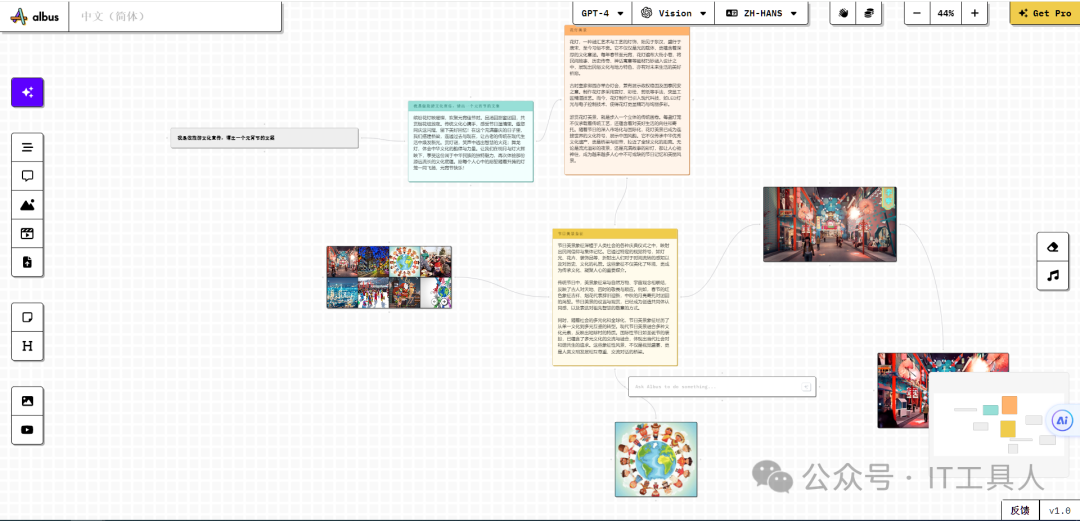Screen dimensions: 1080x521
Task: Click the round Ai assistant badge
Action: 1061,420
